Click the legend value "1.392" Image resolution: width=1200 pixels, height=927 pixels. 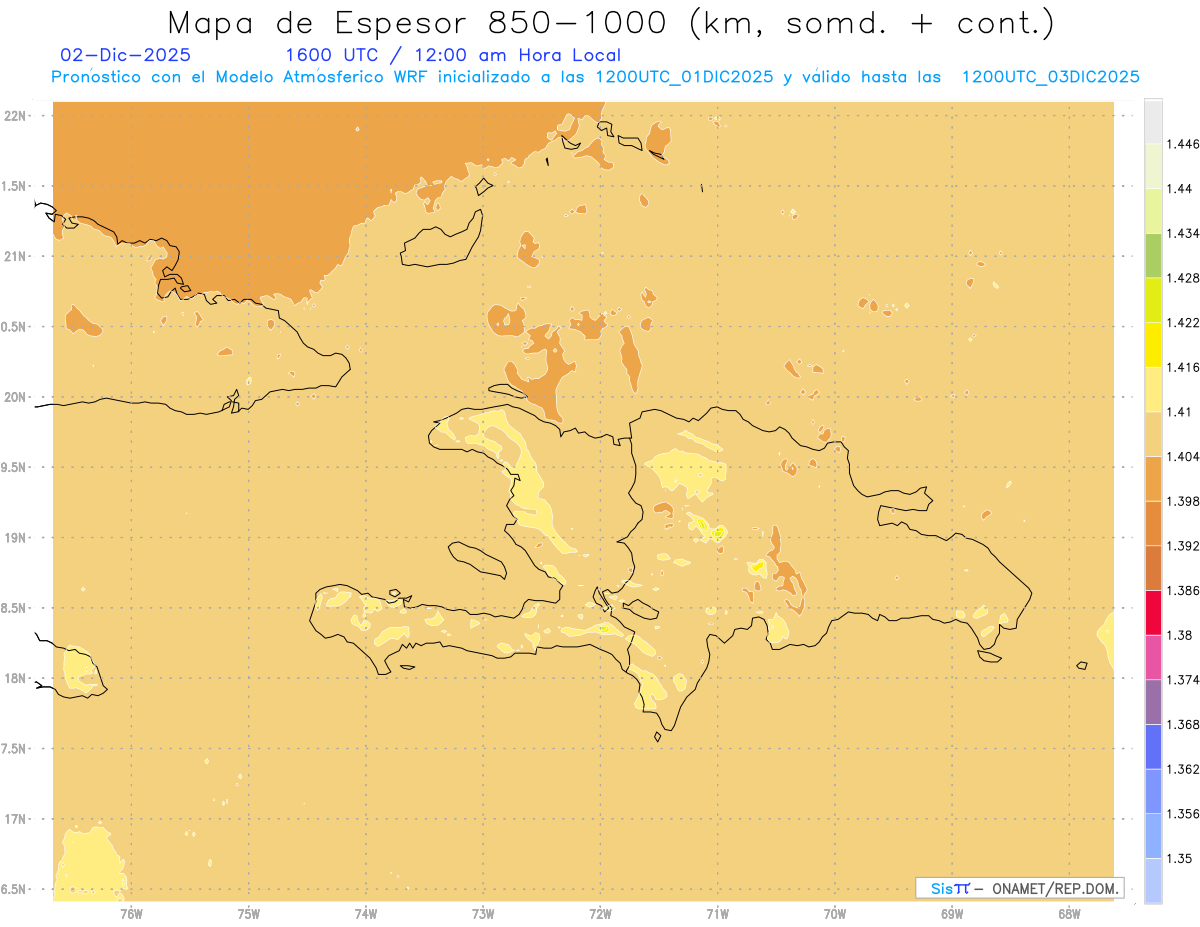1183,546
